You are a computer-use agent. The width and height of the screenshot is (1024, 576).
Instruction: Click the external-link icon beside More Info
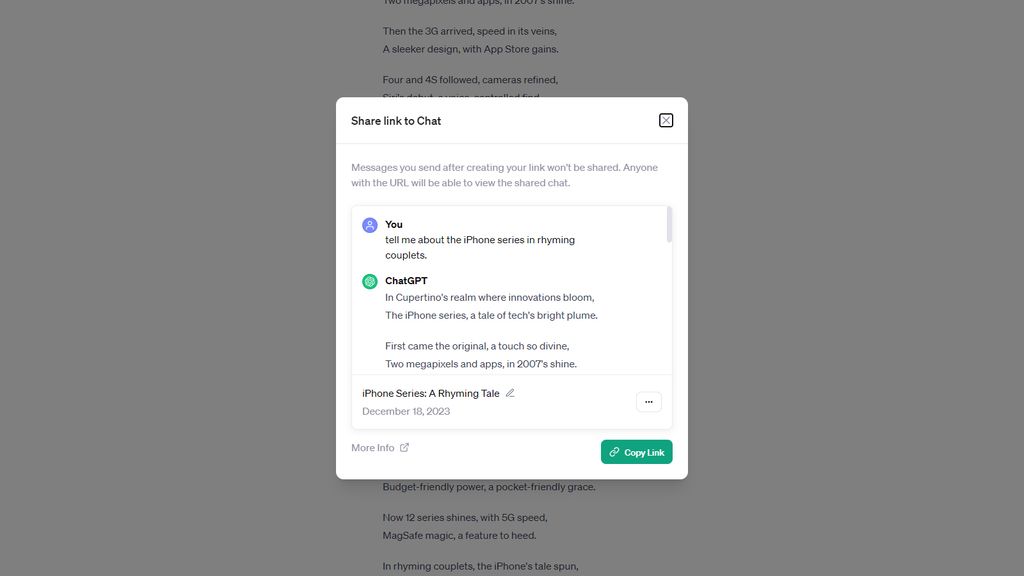[404, 447]
